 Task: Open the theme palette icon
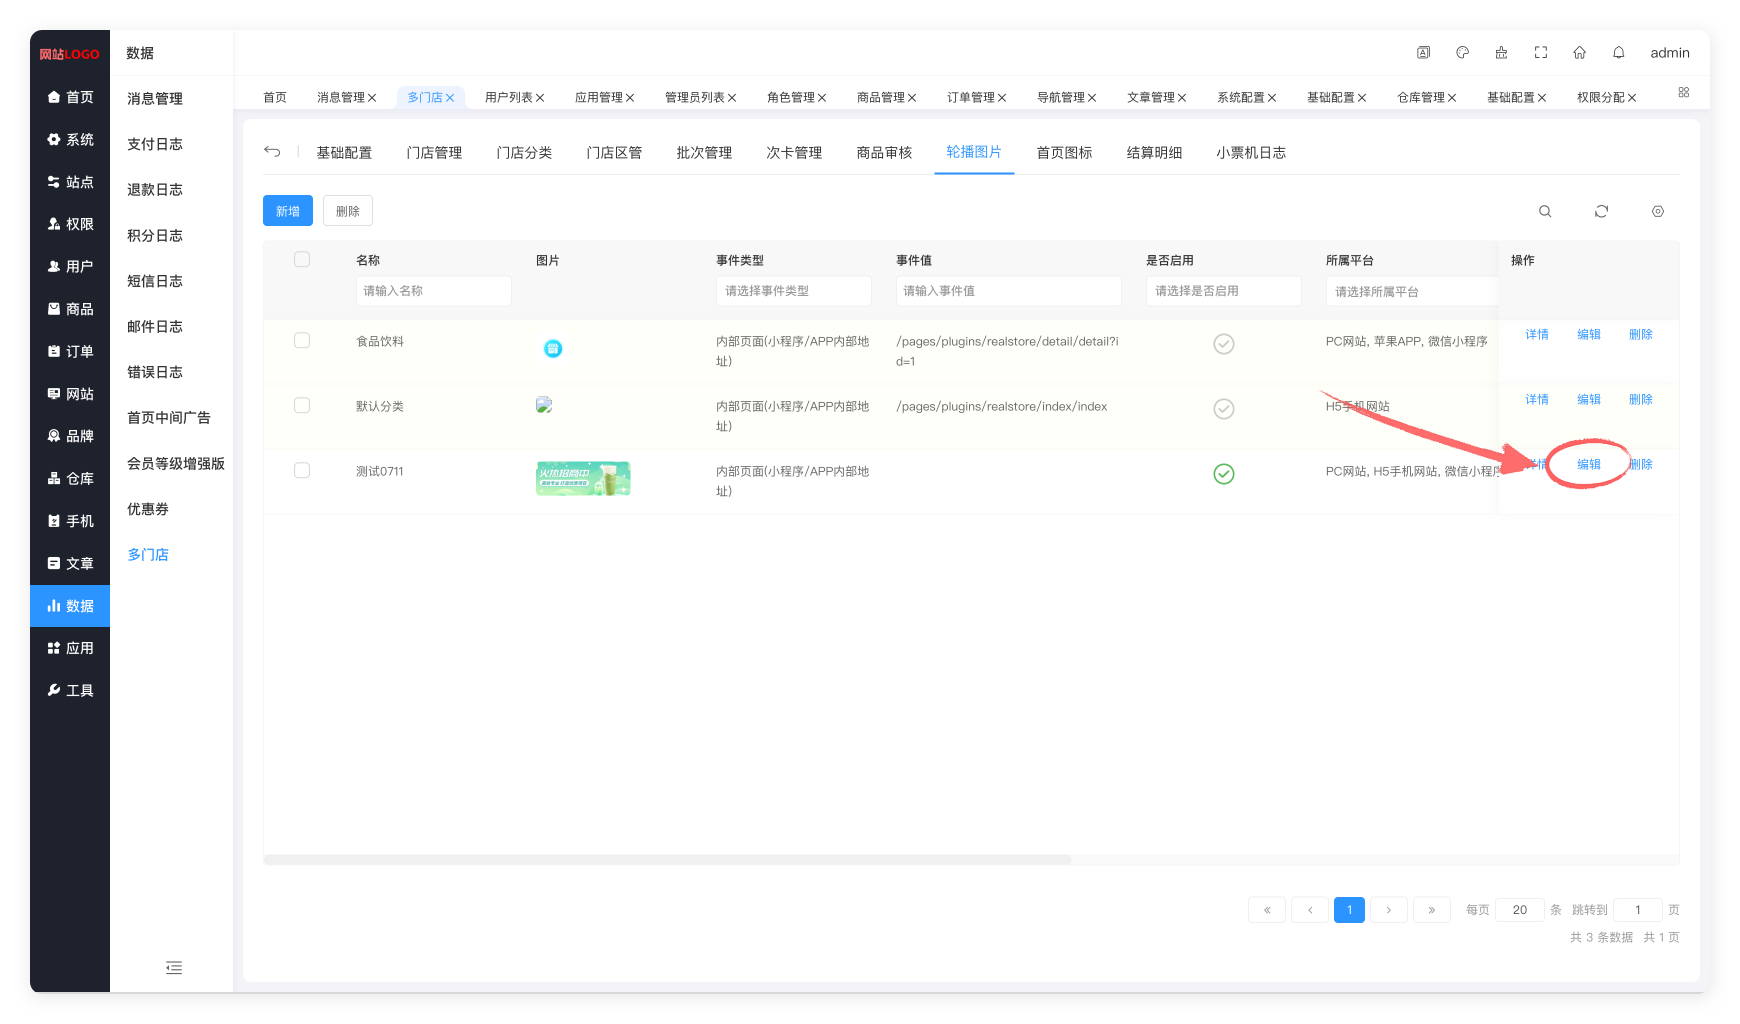click(1462, 53)
